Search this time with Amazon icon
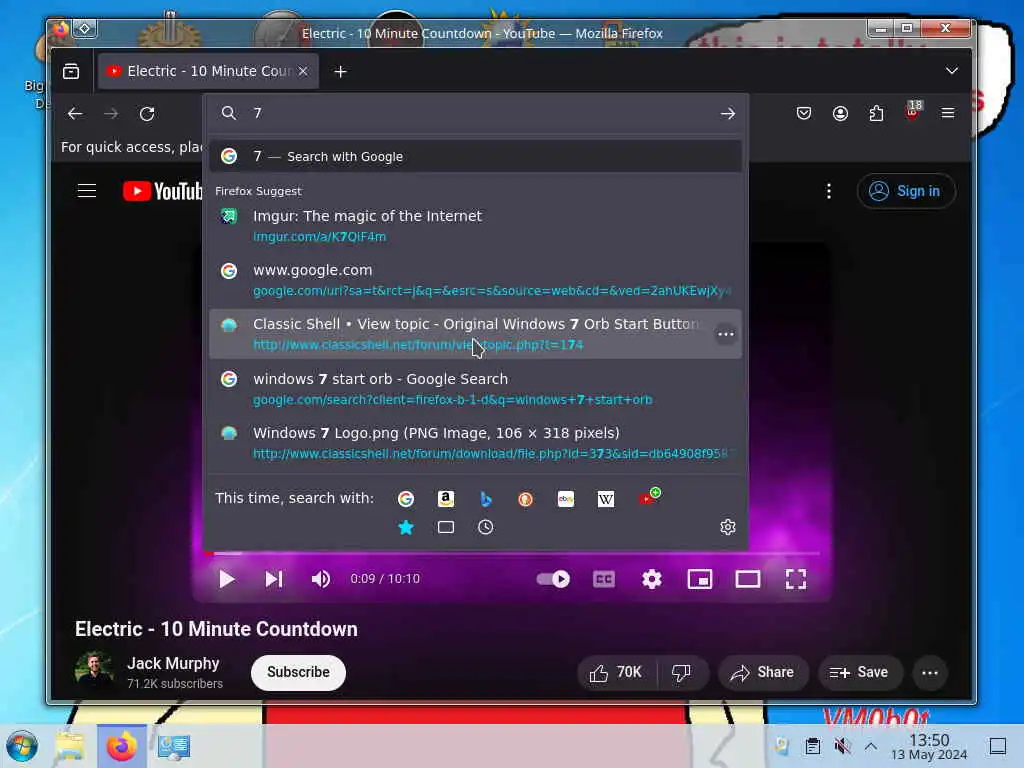 click(445, 499)
